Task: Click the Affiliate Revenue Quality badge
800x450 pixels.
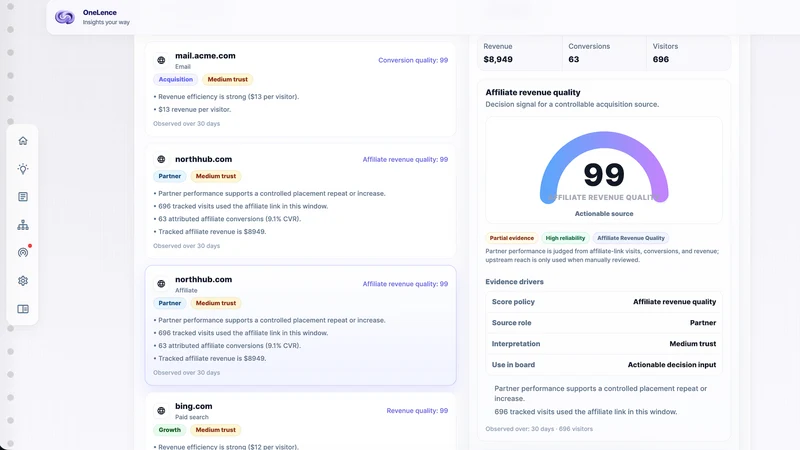Action: click(x=631, y=238)
